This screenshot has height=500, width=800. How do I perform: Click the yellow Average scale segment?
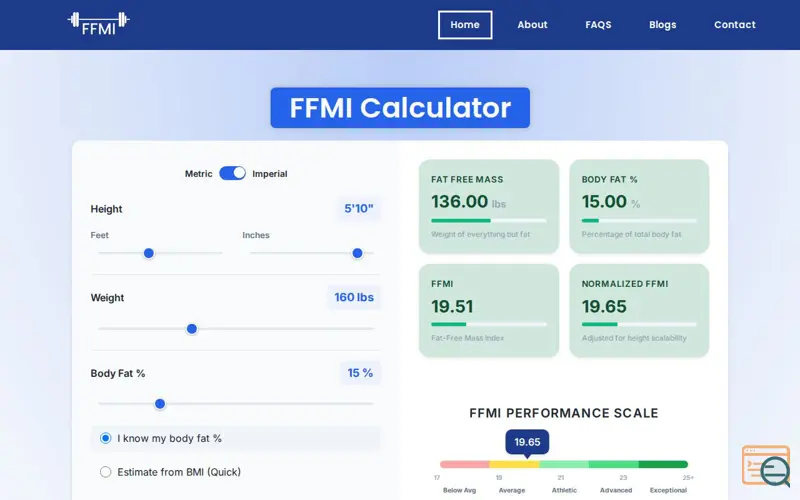pyautogui.click(x=514, y=464)
